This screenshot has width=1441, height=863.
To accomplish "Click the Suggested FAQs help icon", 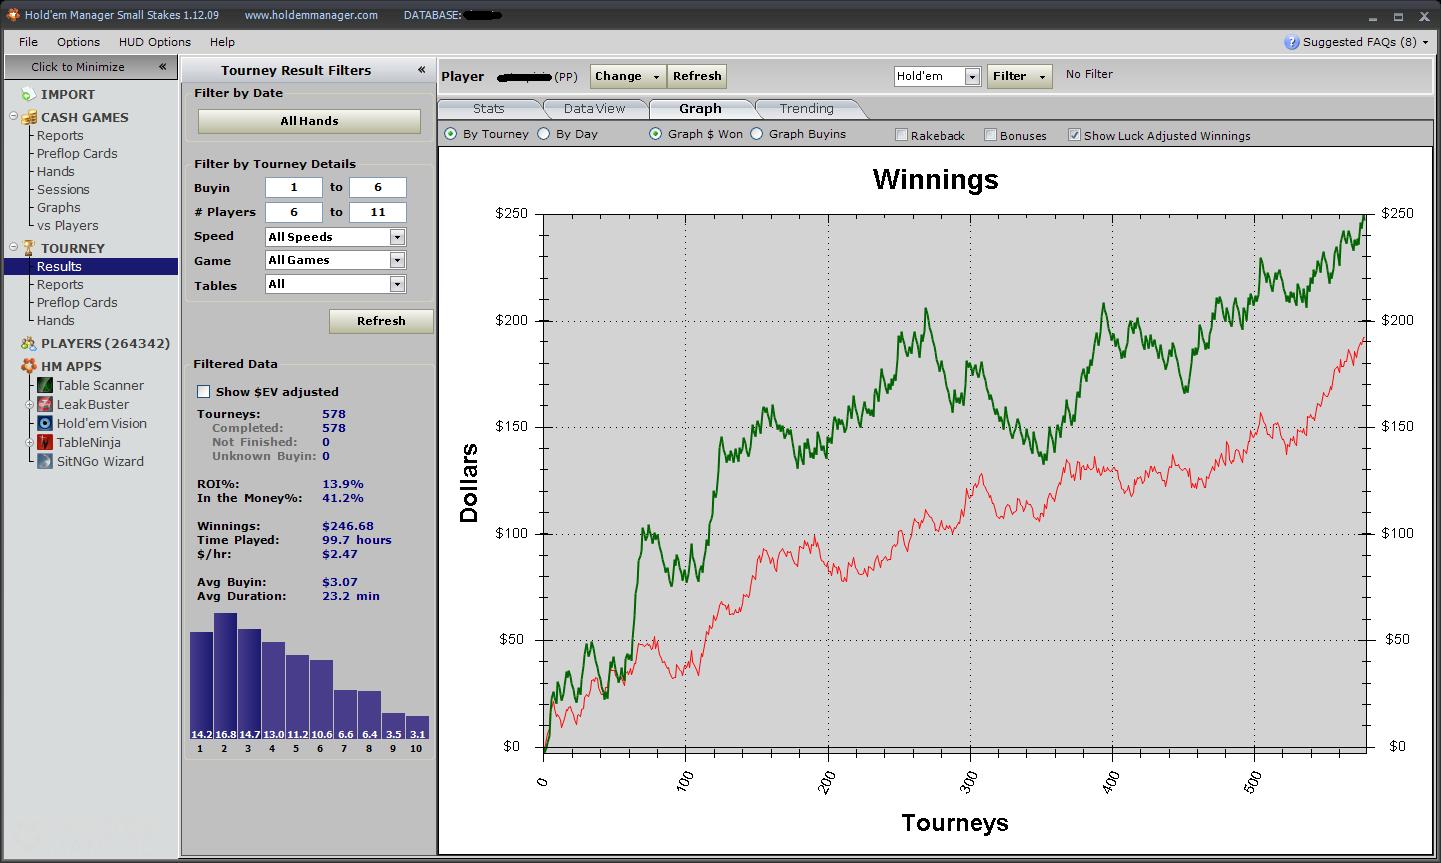I will [x=1292, y=42].
